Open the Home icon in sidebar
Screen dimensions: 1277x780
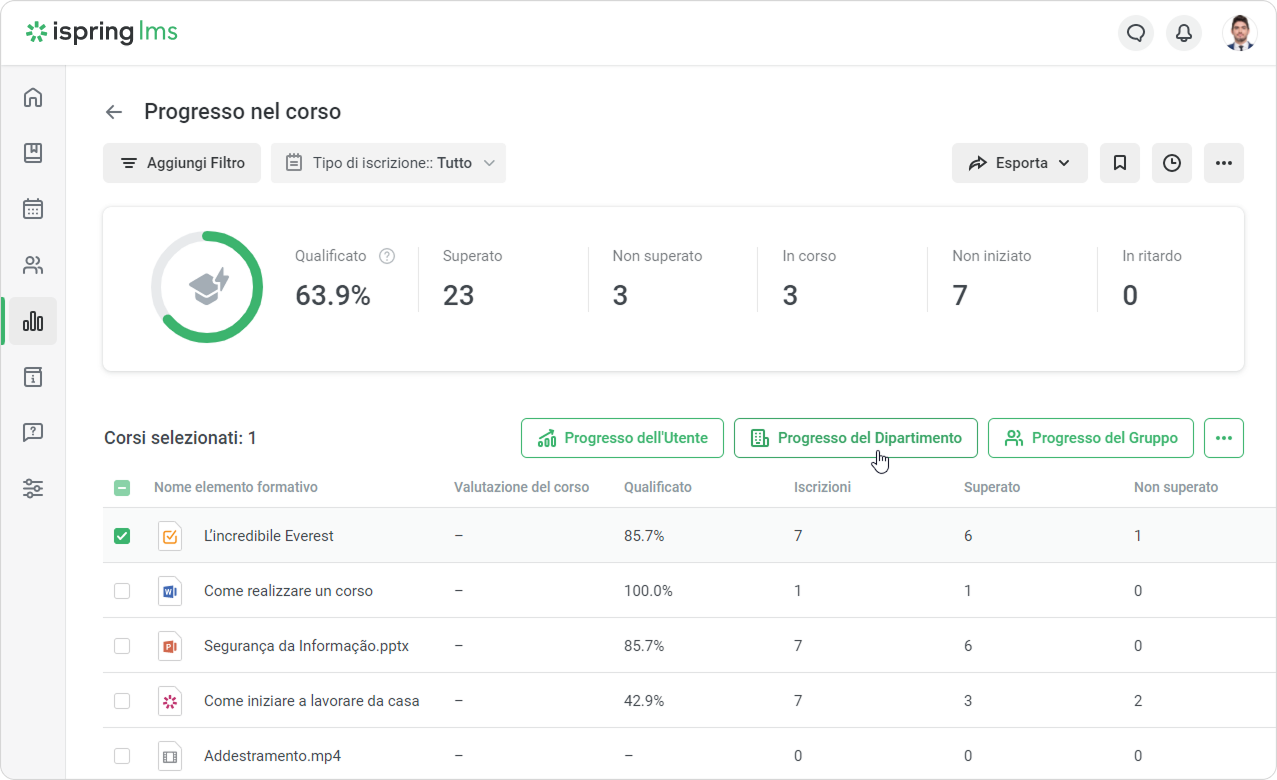(x=33, y=97)
